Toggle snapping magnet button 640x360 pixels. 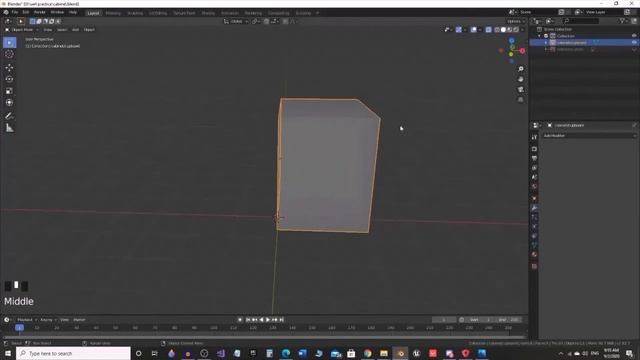pos(266,21)
